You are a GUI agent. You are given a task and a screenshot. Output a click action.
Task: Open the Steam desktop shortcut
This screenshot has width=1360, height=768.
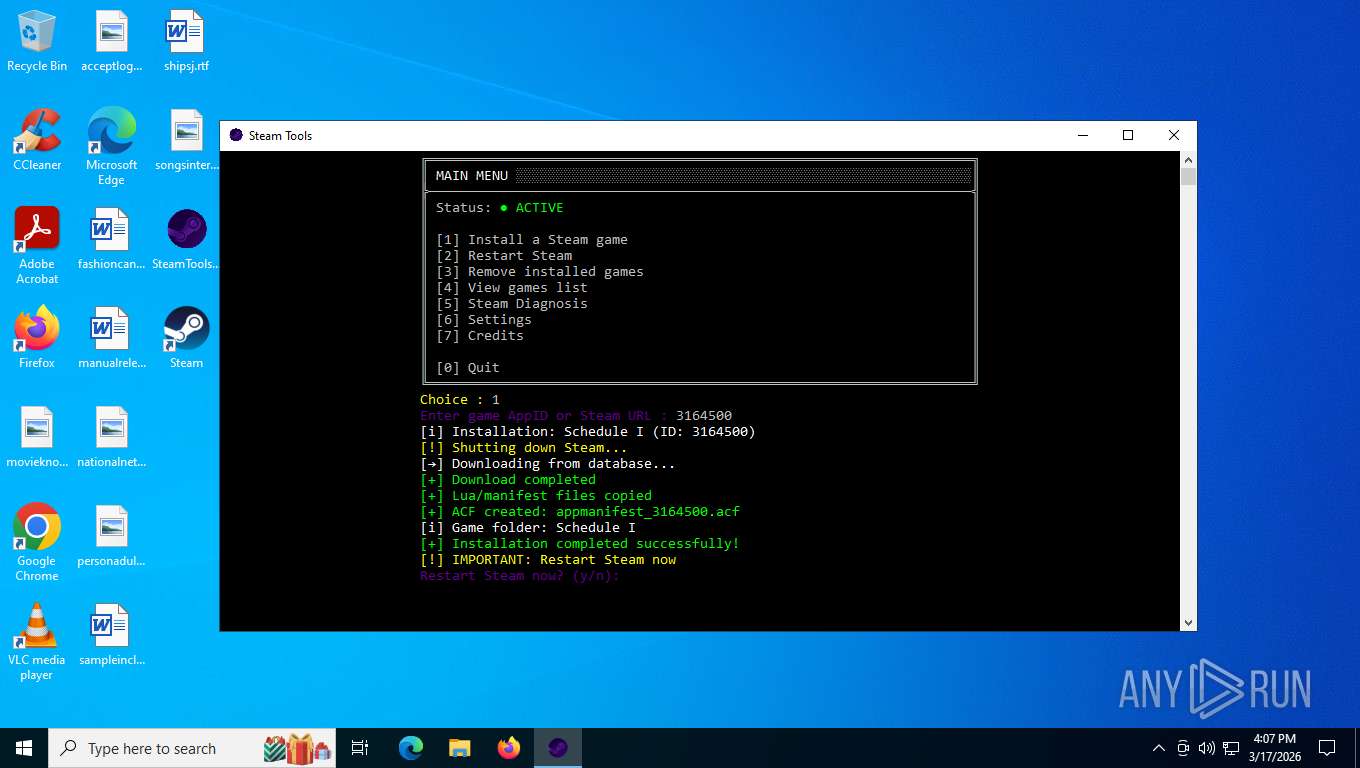186,339
